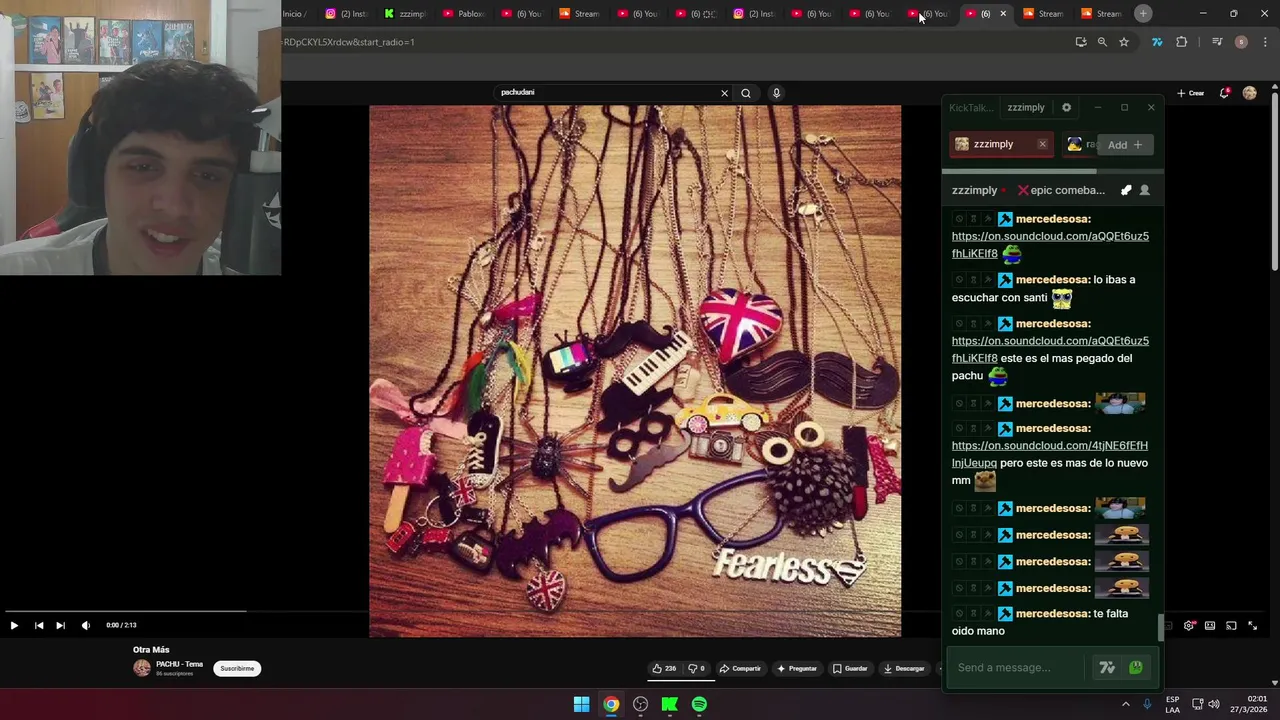The height and width of the screenshot is (720, 1280).
Task: Click the YouTube search magnifier button
Action: [x=746, y=93]
